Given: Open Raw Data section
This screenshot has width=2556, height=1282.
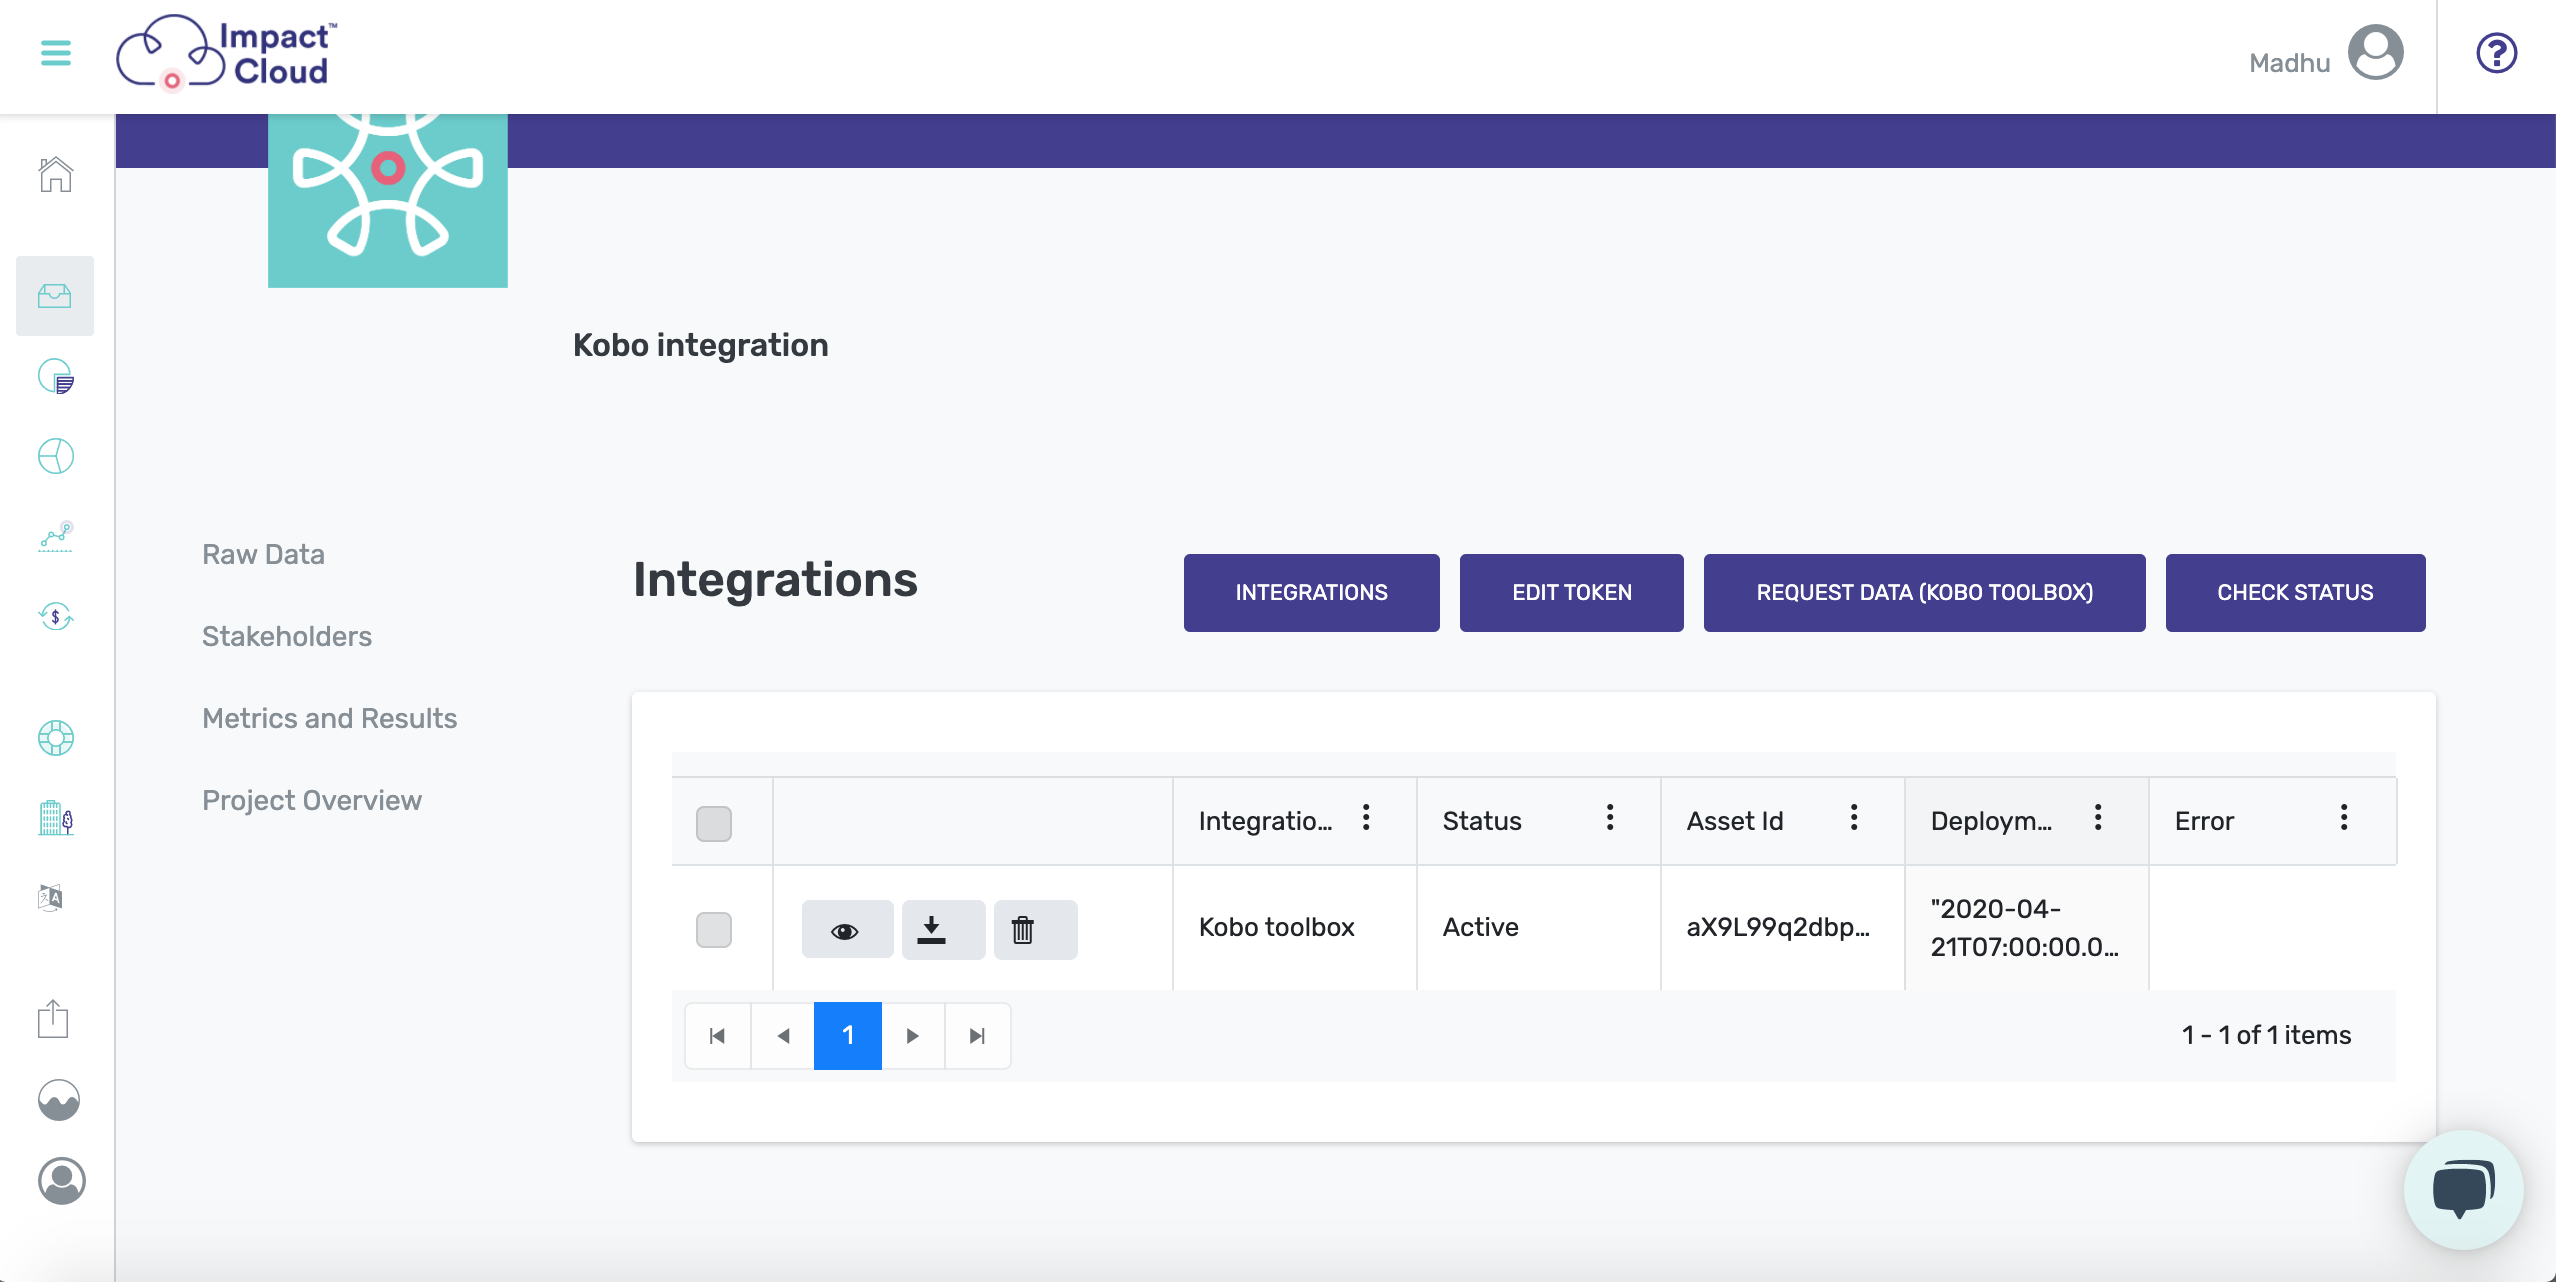Looking at the screenshot, I should [263, 554].
